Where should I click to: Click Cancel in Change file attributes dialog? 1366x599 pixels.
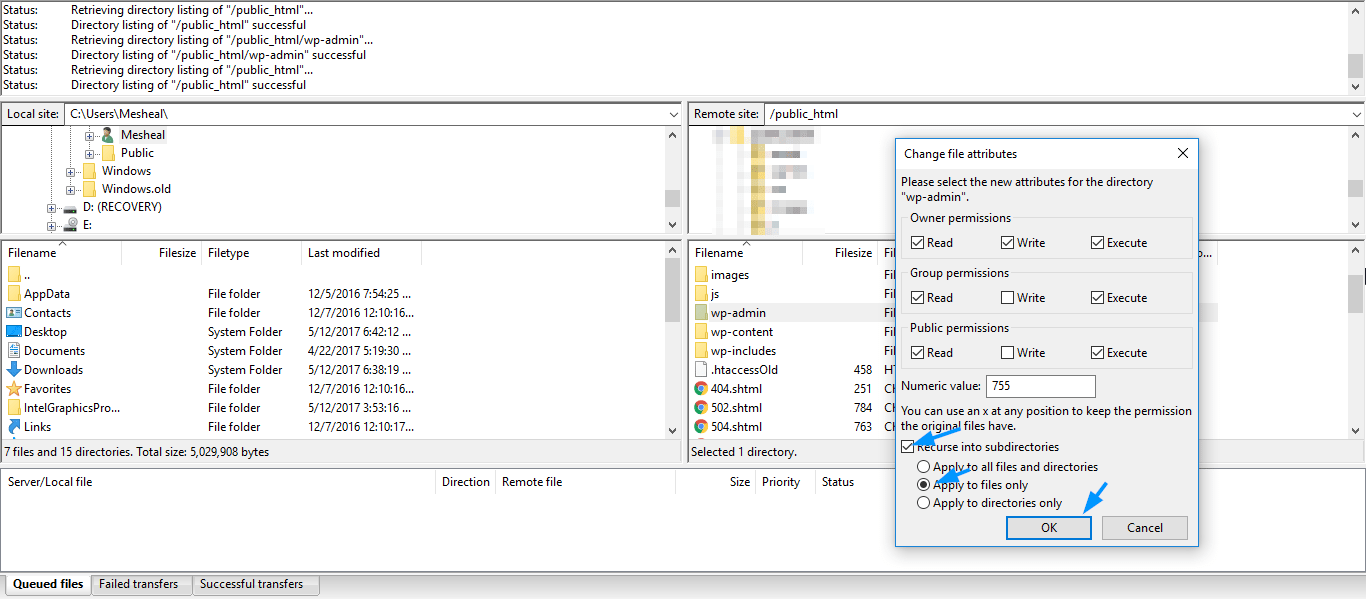click(x=1145, y=528)
